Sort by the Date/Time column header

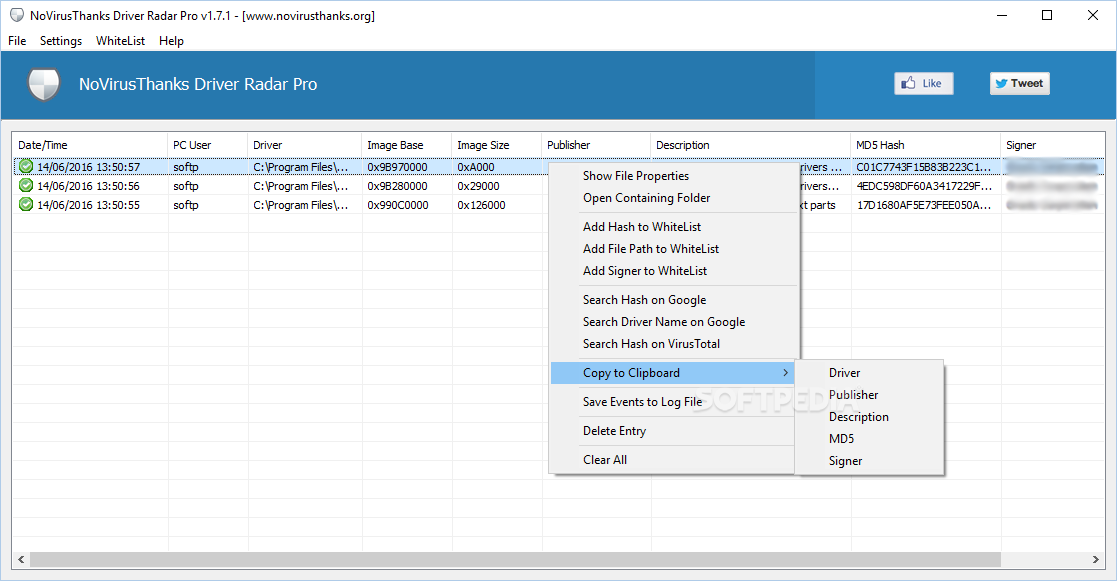pyautogui.click(x=90, y=145)
